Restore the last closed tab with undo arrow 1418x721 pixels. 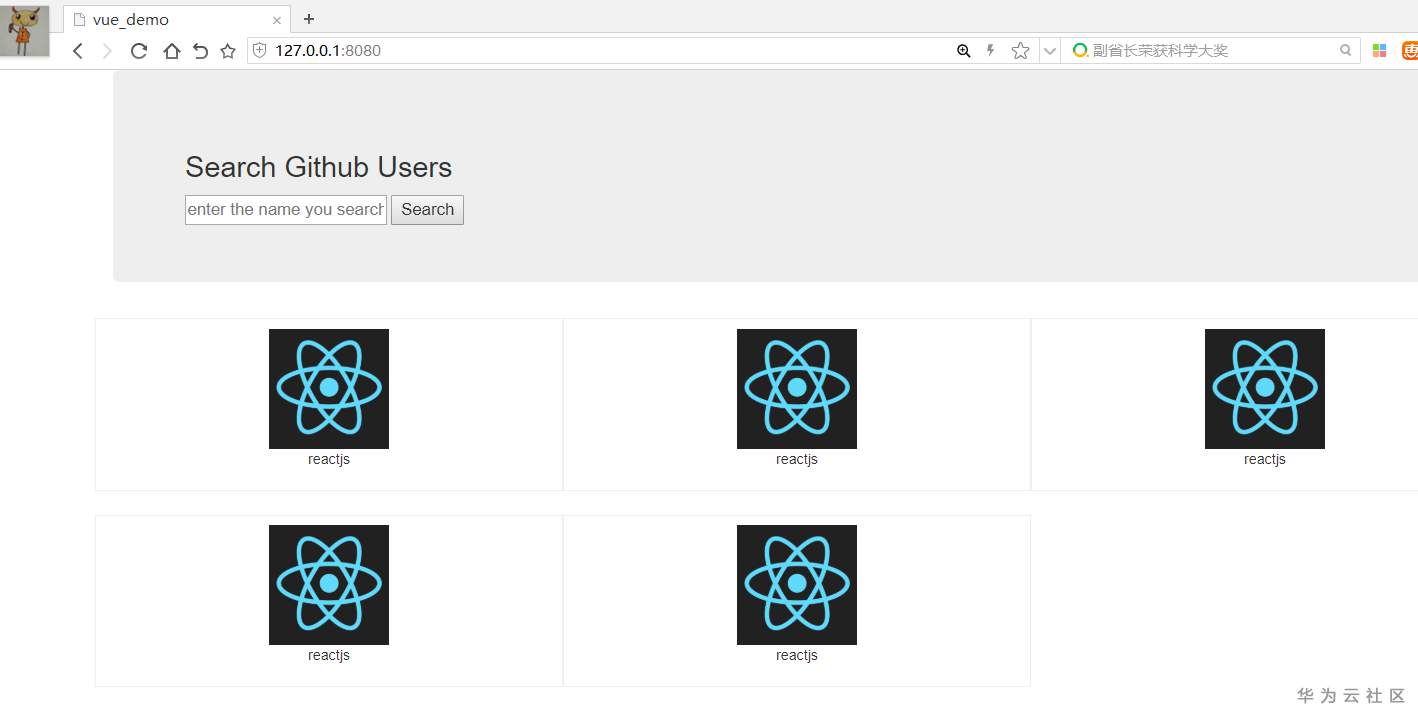tap(200, 51)
